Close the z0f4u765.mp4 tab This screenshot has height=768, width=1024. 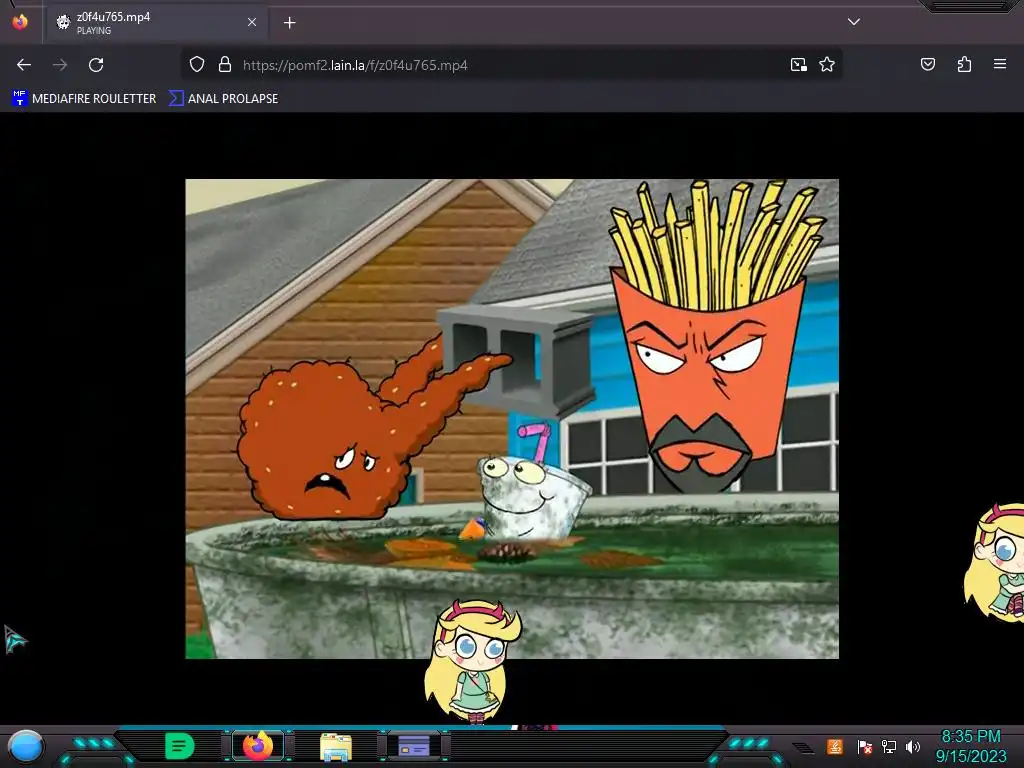252,22
